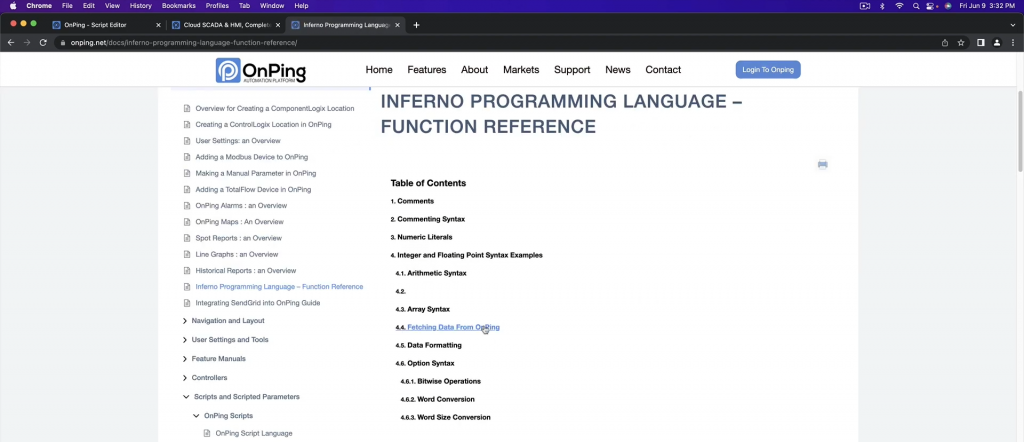Open the Chrome profile icon
This screenshot has width=1024, height=442.
(x=997, y=42)
